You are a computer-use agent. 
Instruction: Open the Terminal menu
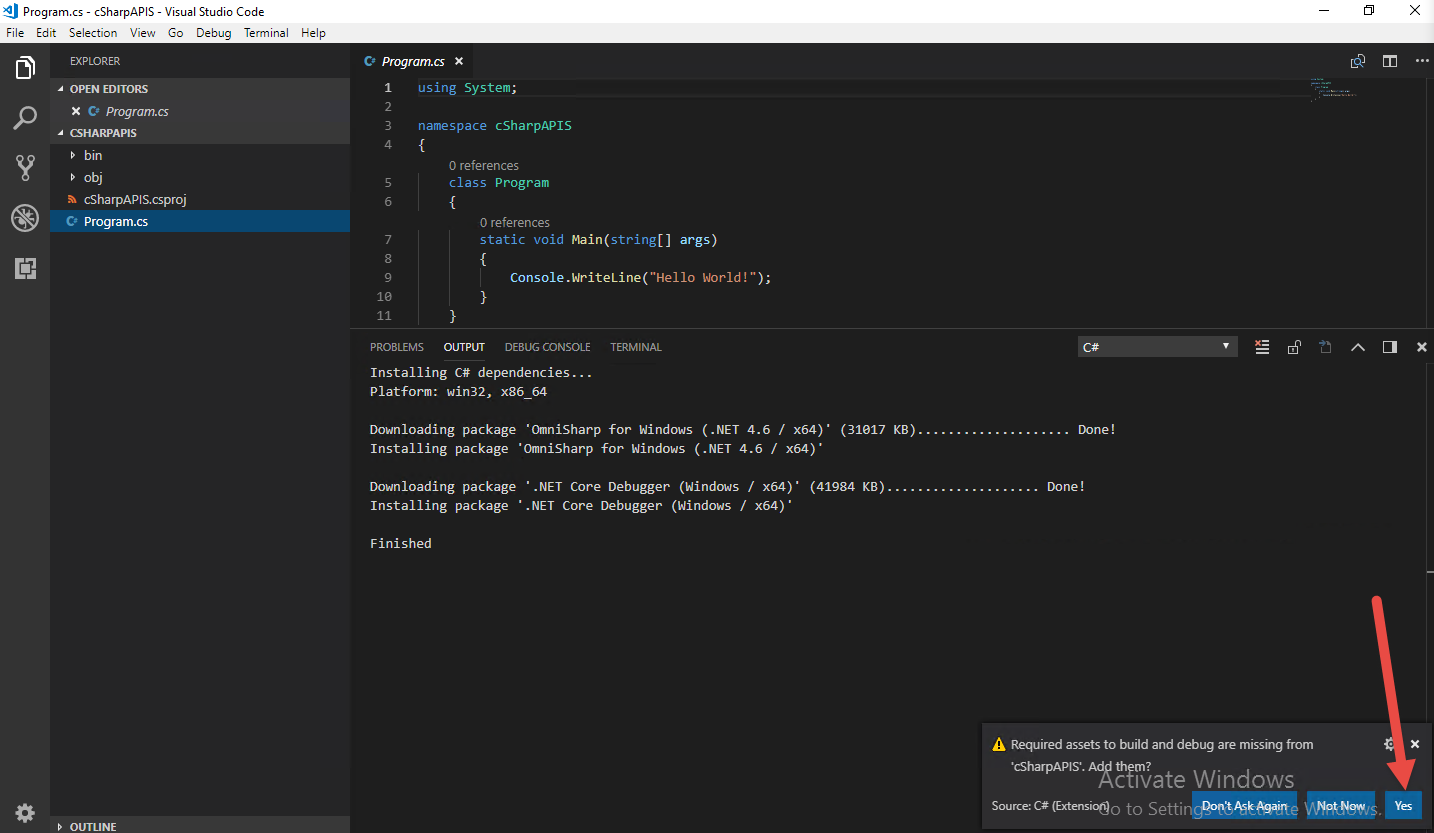tap(266, 33)
